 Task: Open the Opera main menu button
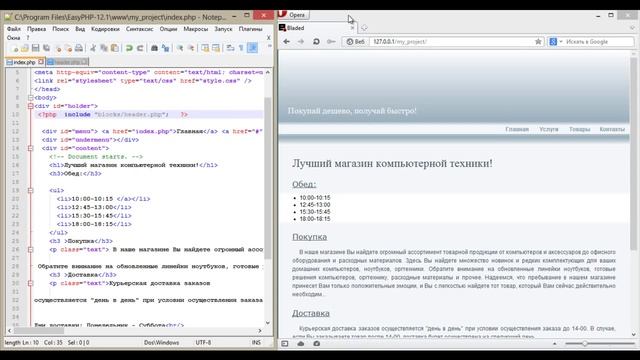294,15
